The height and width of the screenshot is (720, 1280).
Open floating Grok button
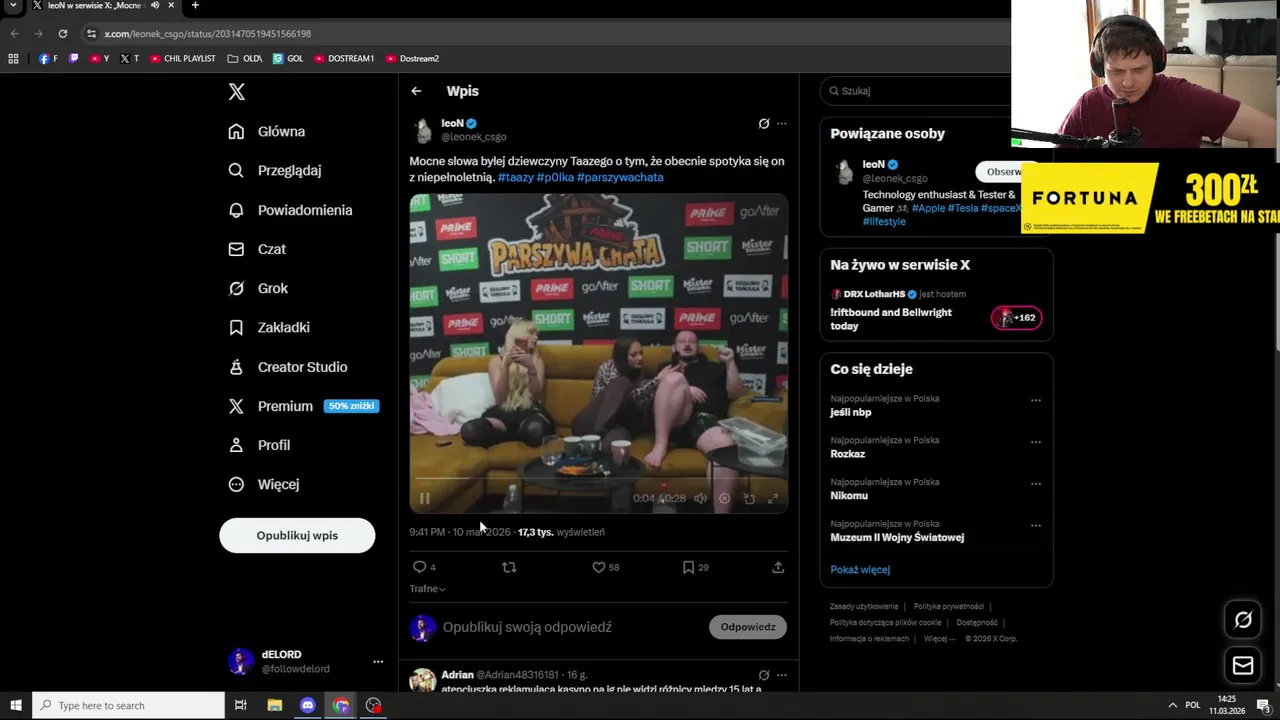click(x=1243, y=620)
